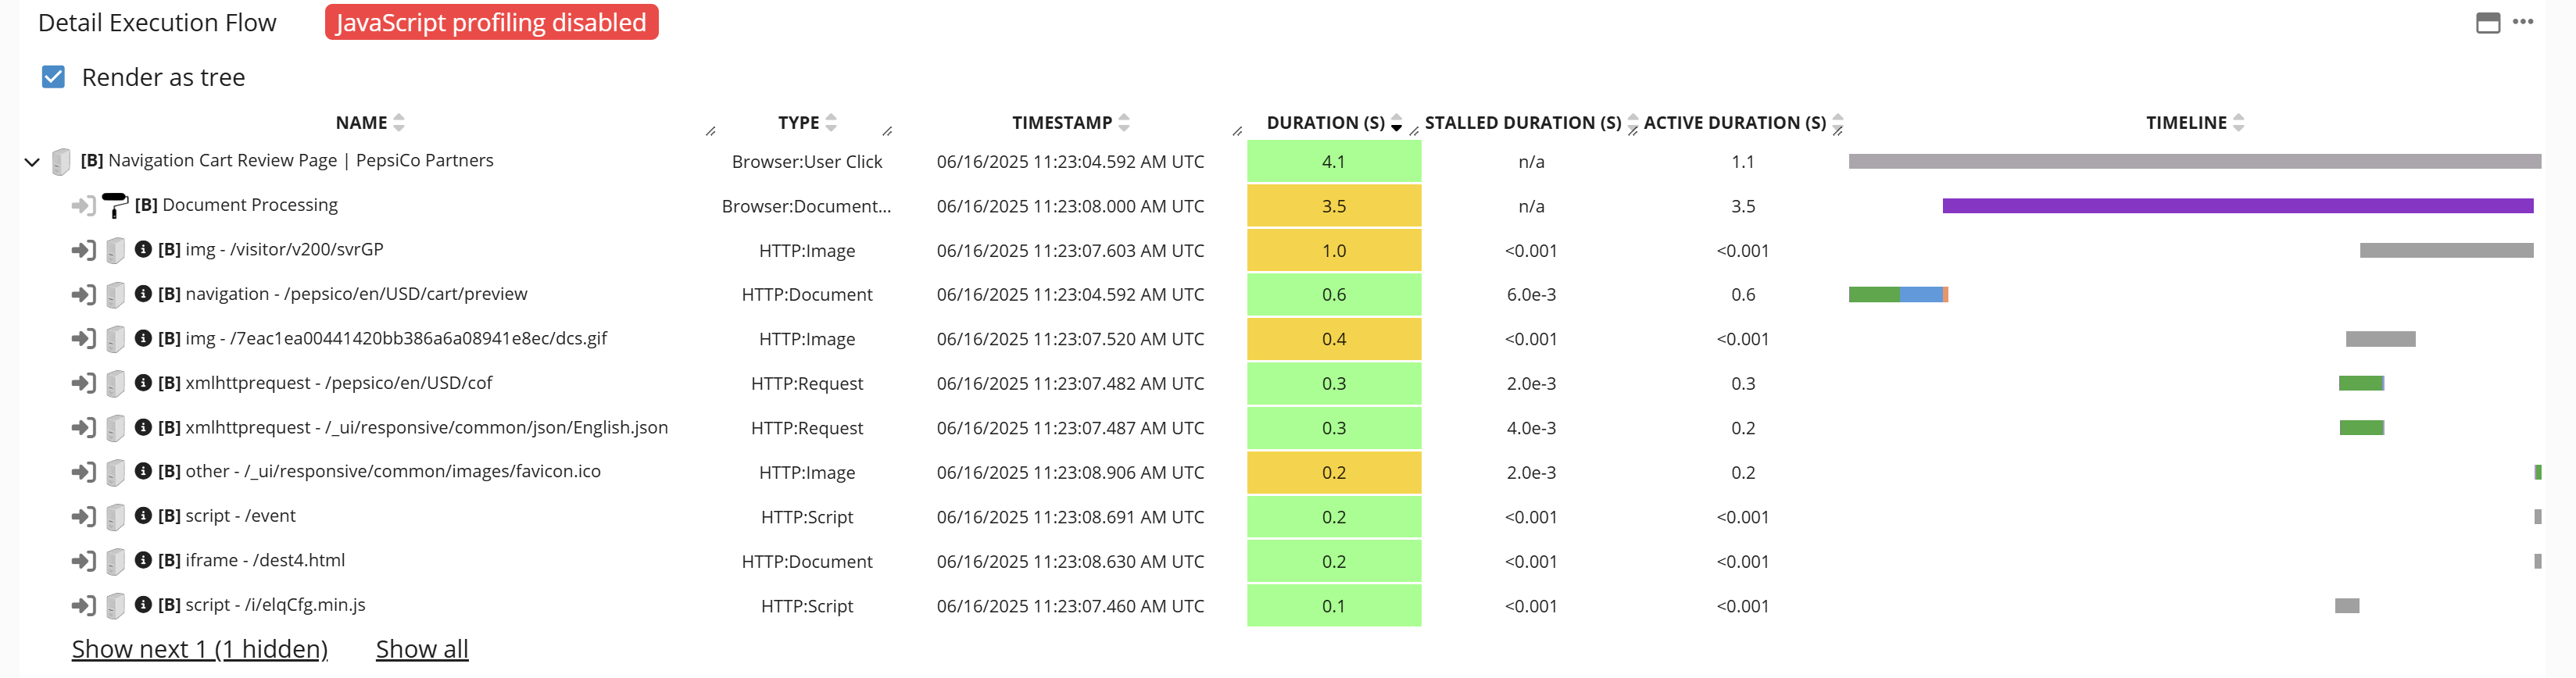
Task: Click info icon on navigation cart/preview row
Action: 143,294
